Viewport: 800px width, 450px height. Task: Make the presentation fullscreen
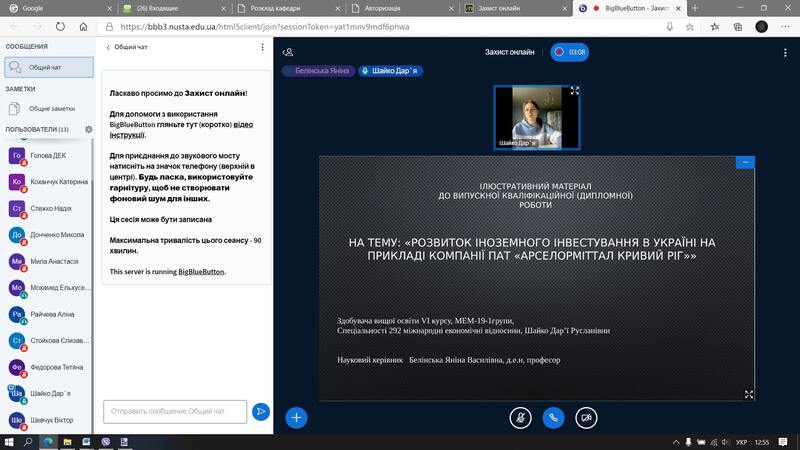click(x=748, y=394)
